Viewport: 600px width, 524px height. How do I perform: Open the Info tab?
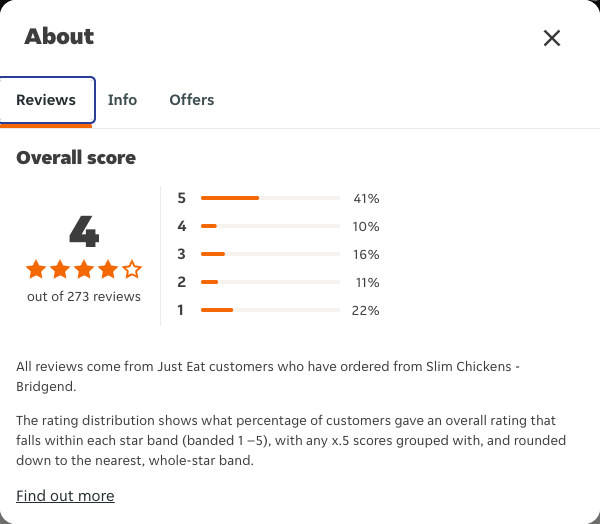pyautogui.click(x=122, y=100)
